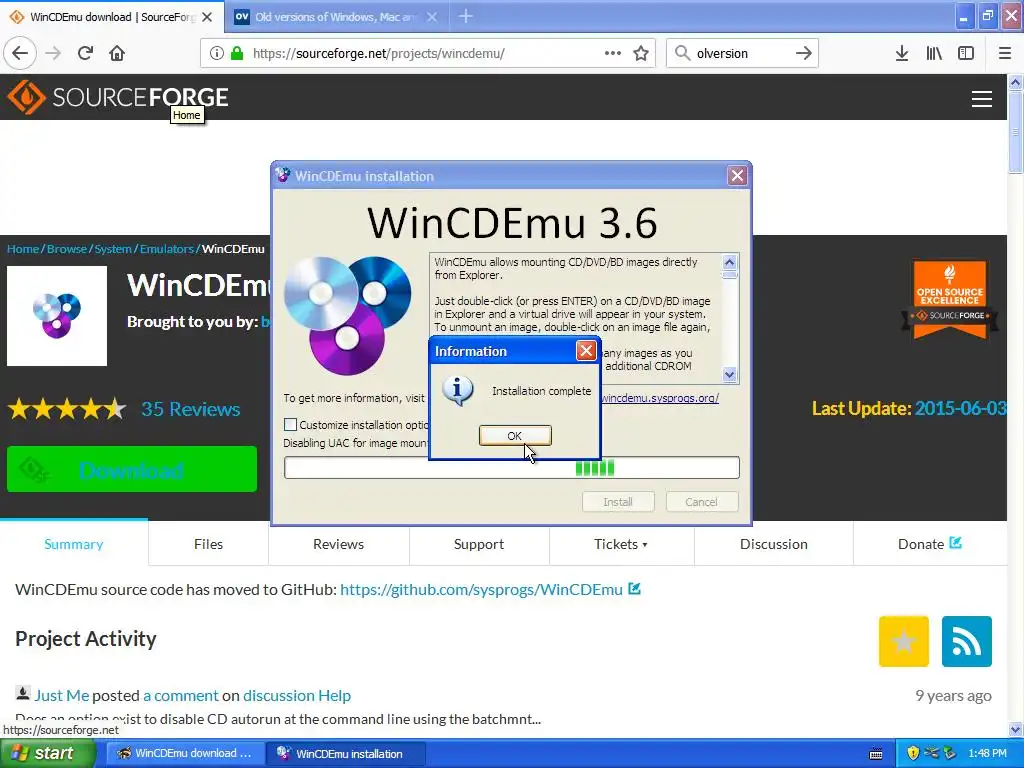The width and height of the screenshot is (1024, 768).
Task: Select the Files tab
Action: click(x=208, y=544)
